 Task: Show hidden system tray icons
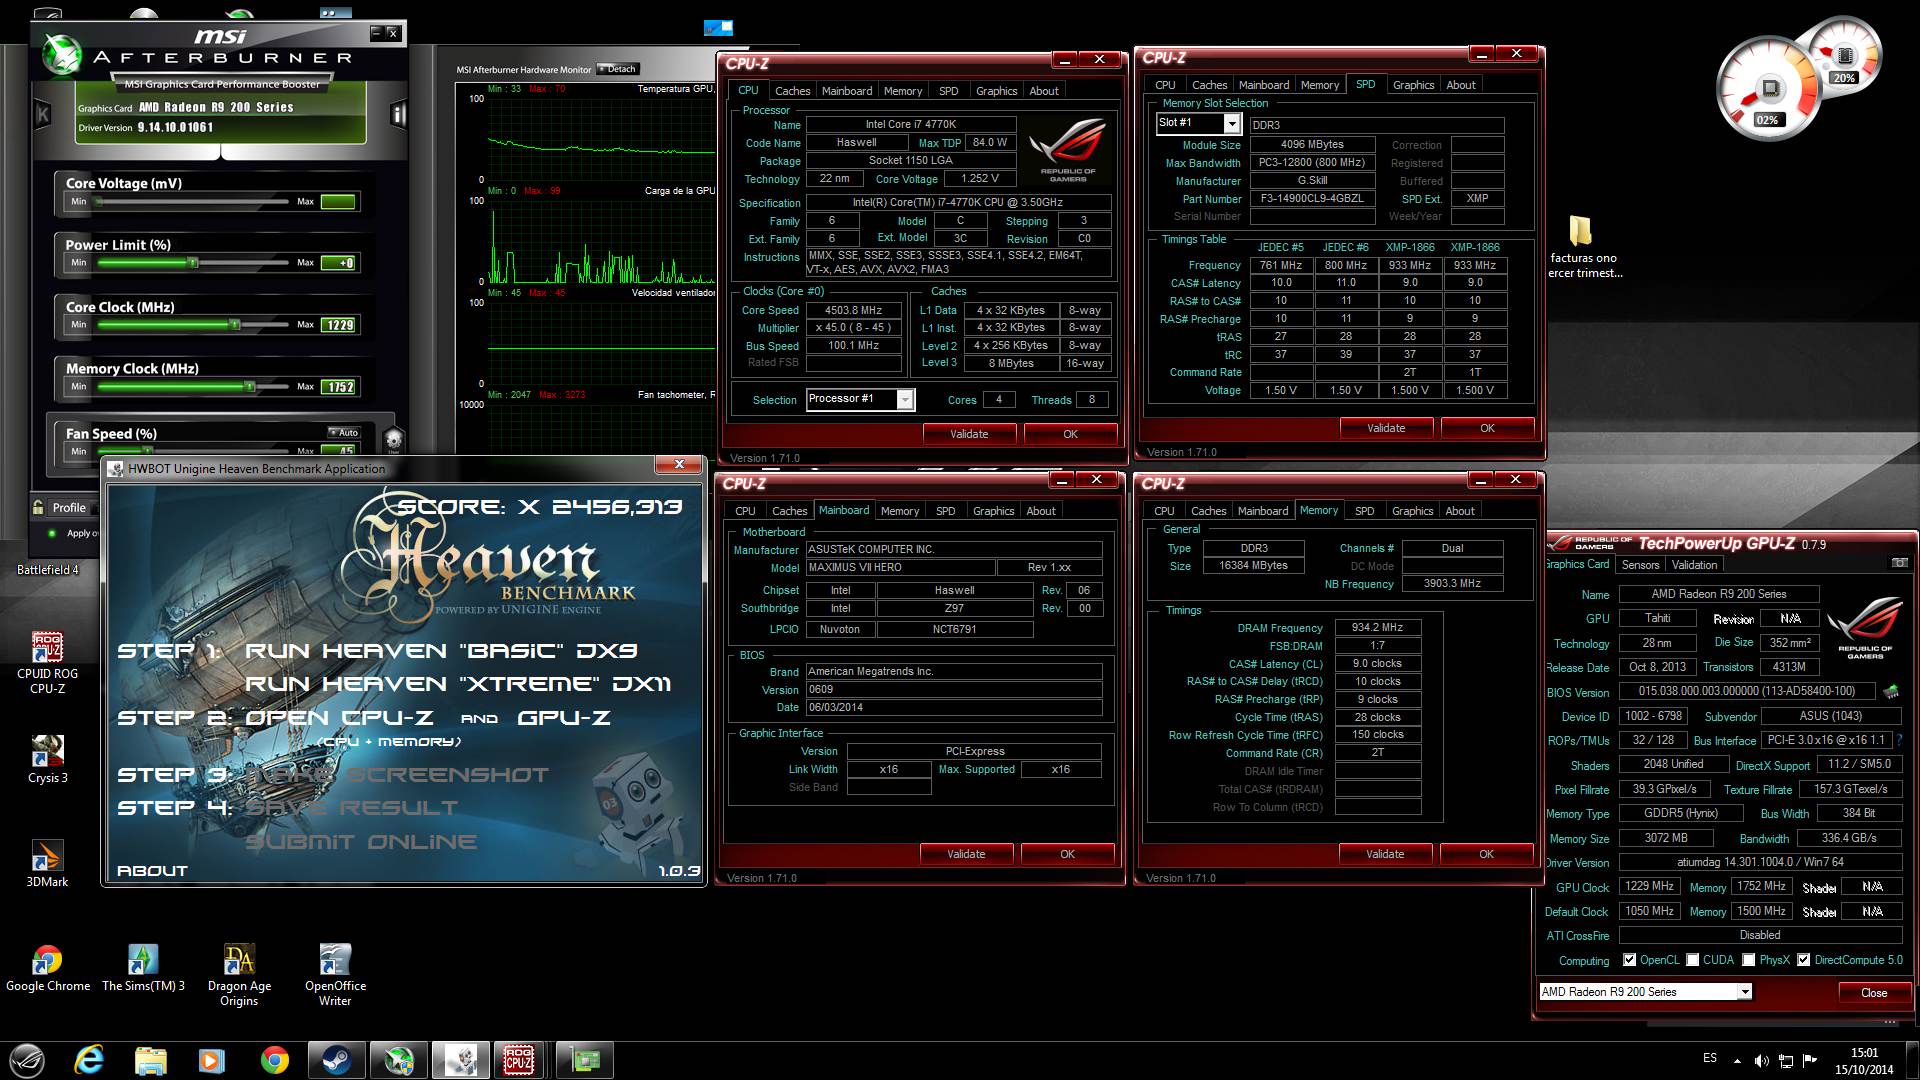[x=1737, y=1061]
